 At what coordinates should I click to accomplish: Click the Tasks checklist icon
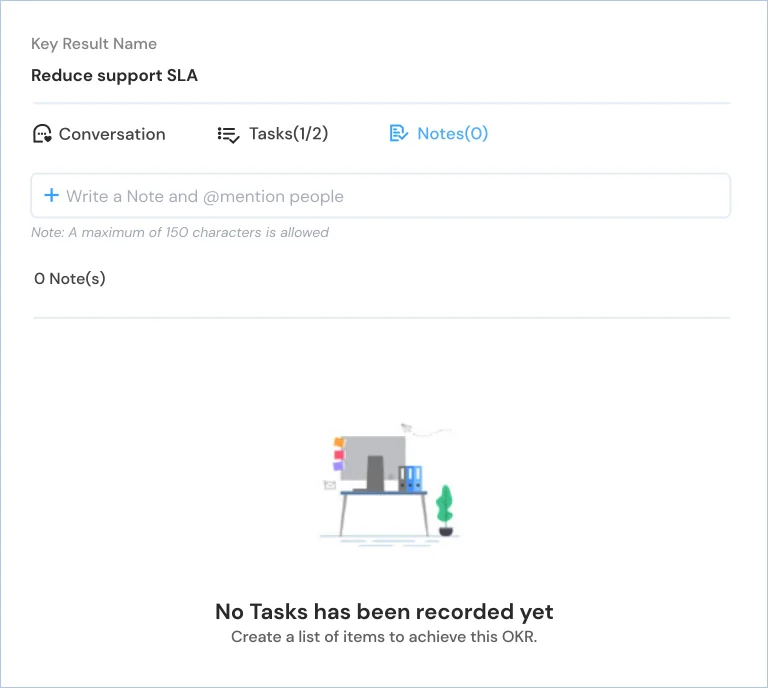(228, 134)
